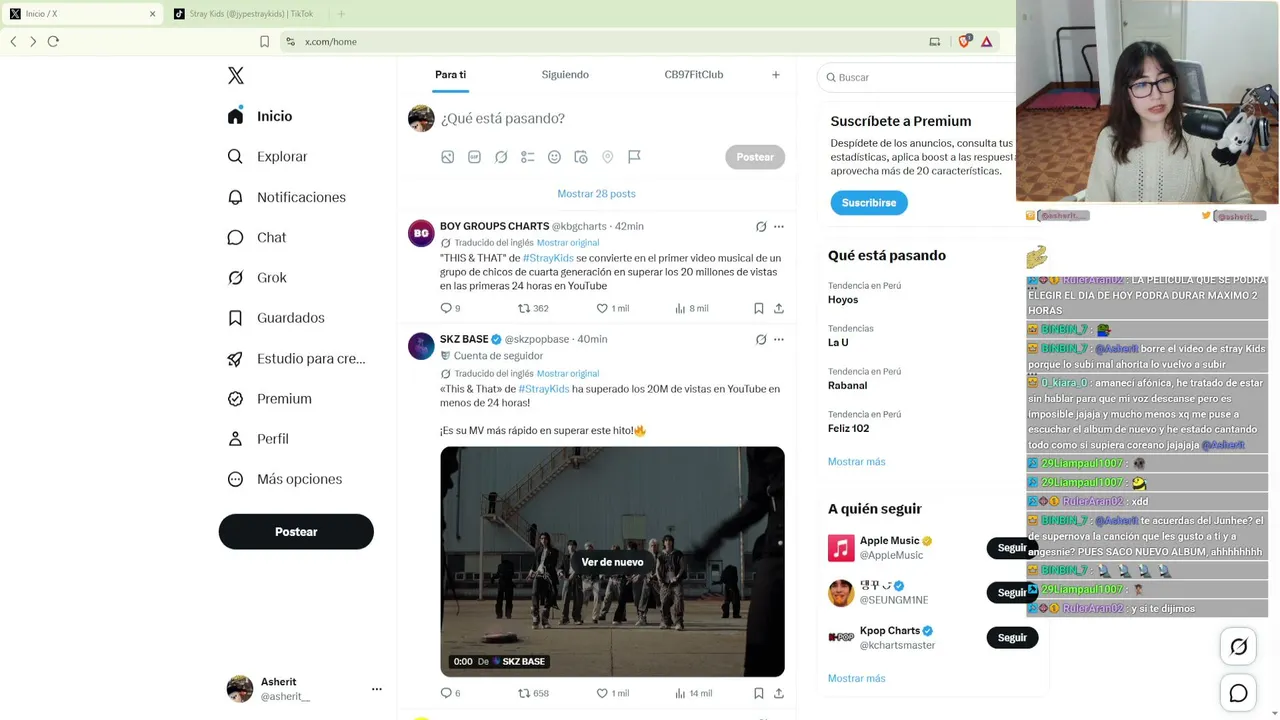
Task: Open Notificaciones in the sidebar
Action: tap(287, 197)
